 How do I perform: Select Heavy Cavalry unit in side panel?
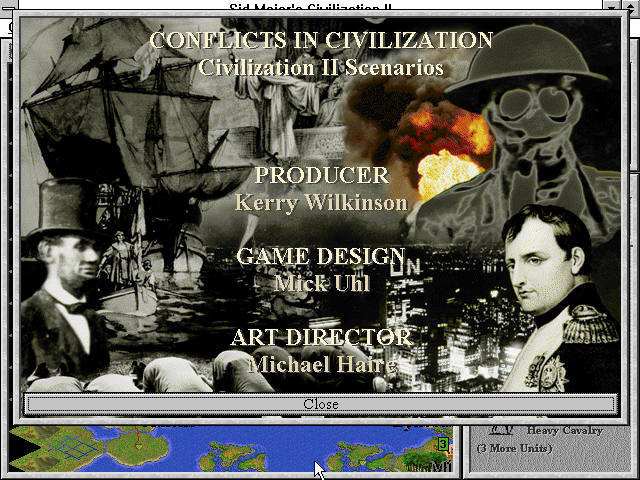pos(564,431)
